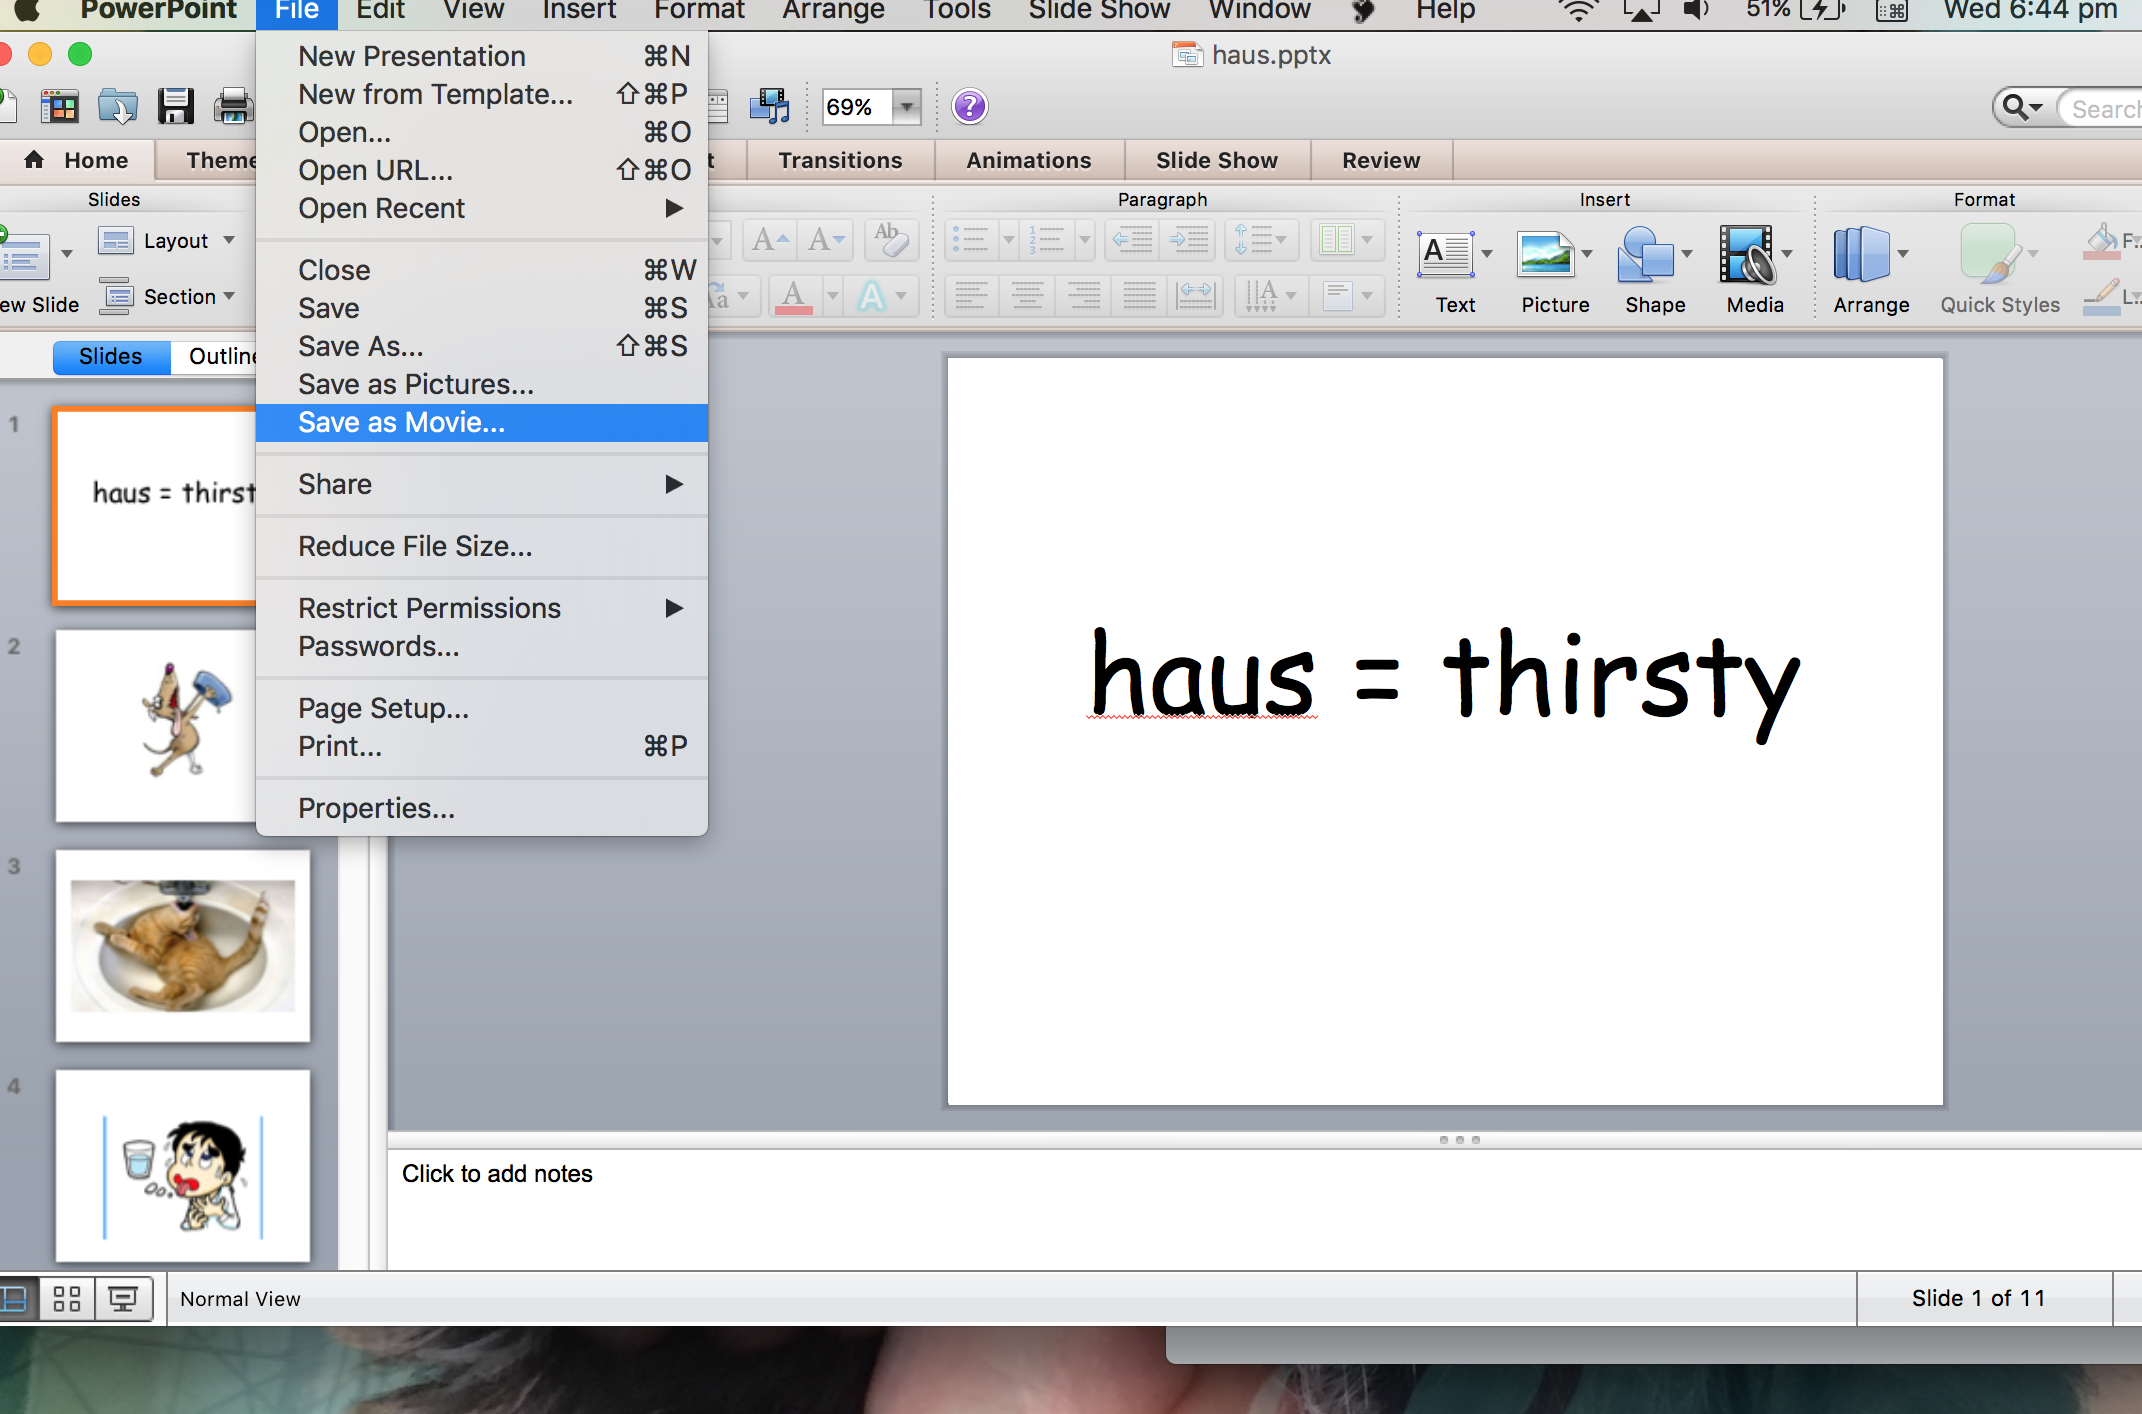Click the Shape insert icon
The width and height of the screenshot is (2142, 1414).
(x=1645, y=256)
